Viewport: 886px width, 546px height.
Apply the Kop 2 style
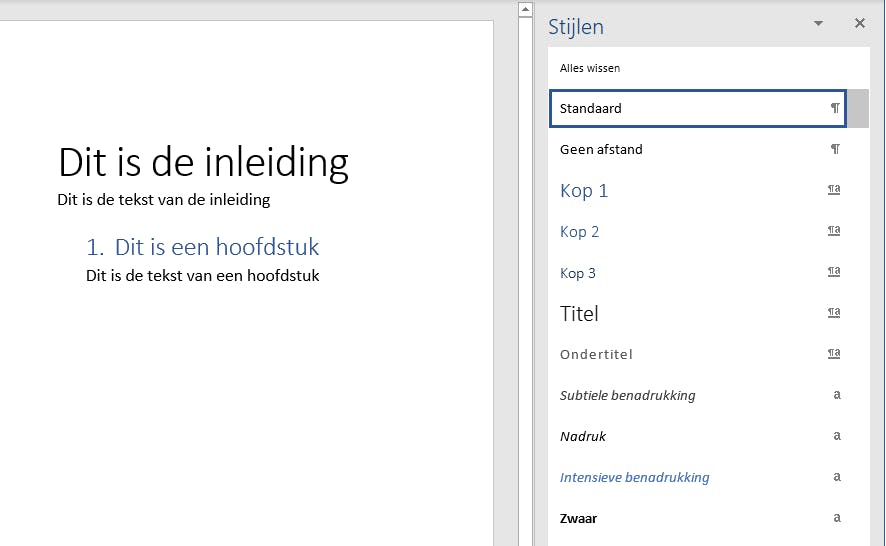580,232
